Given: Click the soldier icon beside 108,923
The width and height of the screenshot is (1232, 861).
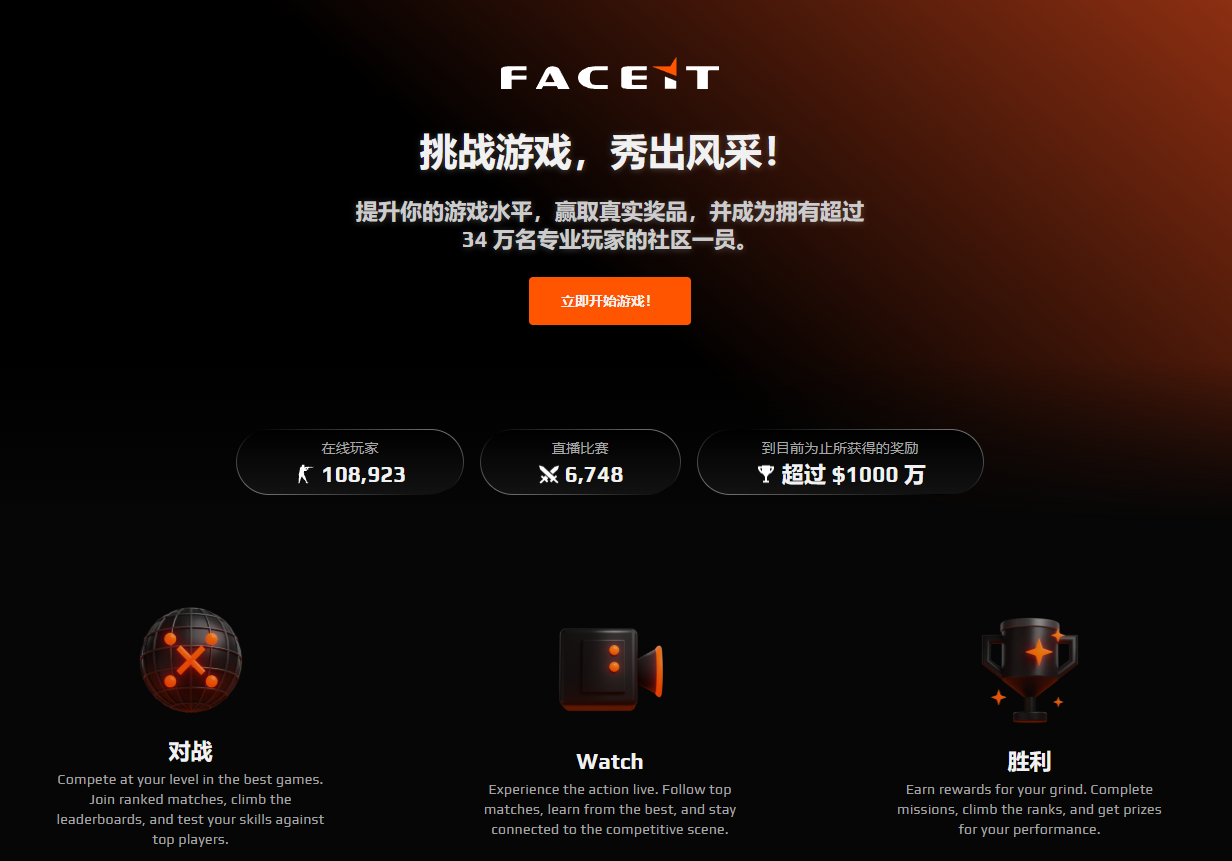Looking at the screenshot, I should tap(305, 475).
